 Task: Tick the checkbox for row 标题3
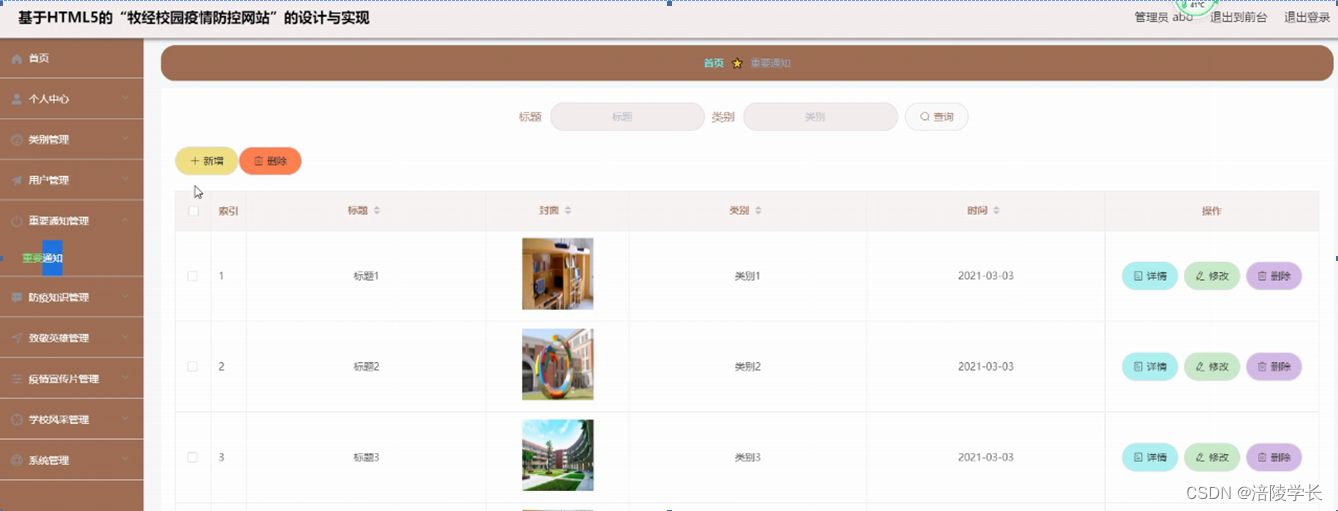tap(193, 457)
